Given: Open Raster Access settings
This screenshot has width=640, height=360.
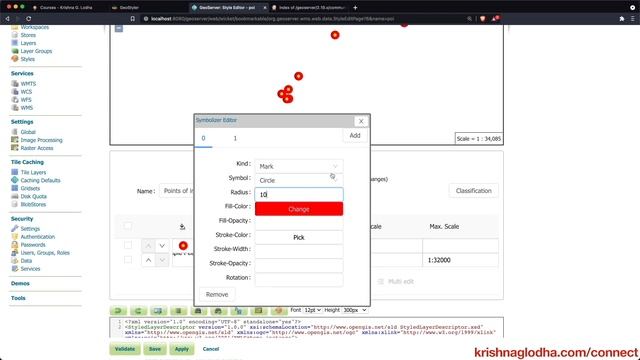Looking at the screenshot, I should (x=37, y=148).
